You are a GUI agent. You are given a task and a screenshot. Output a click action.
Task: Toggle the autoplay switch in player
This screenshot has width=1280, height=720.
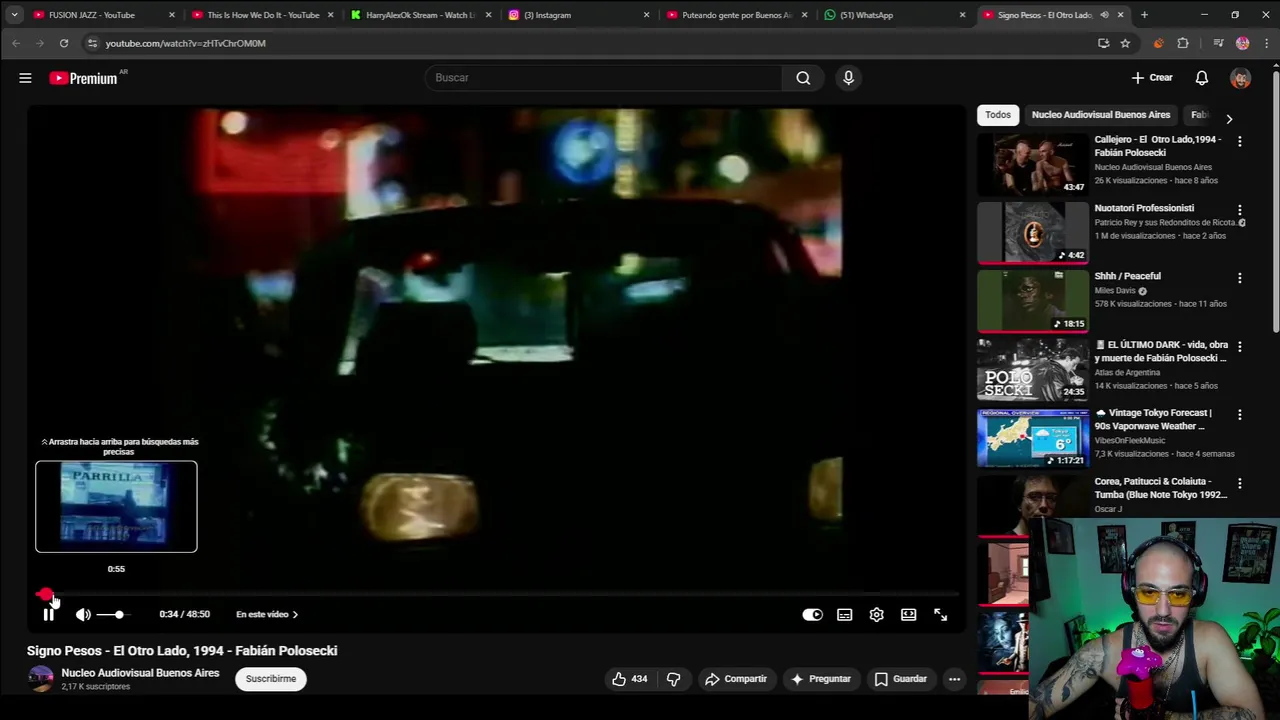[812, 614]
